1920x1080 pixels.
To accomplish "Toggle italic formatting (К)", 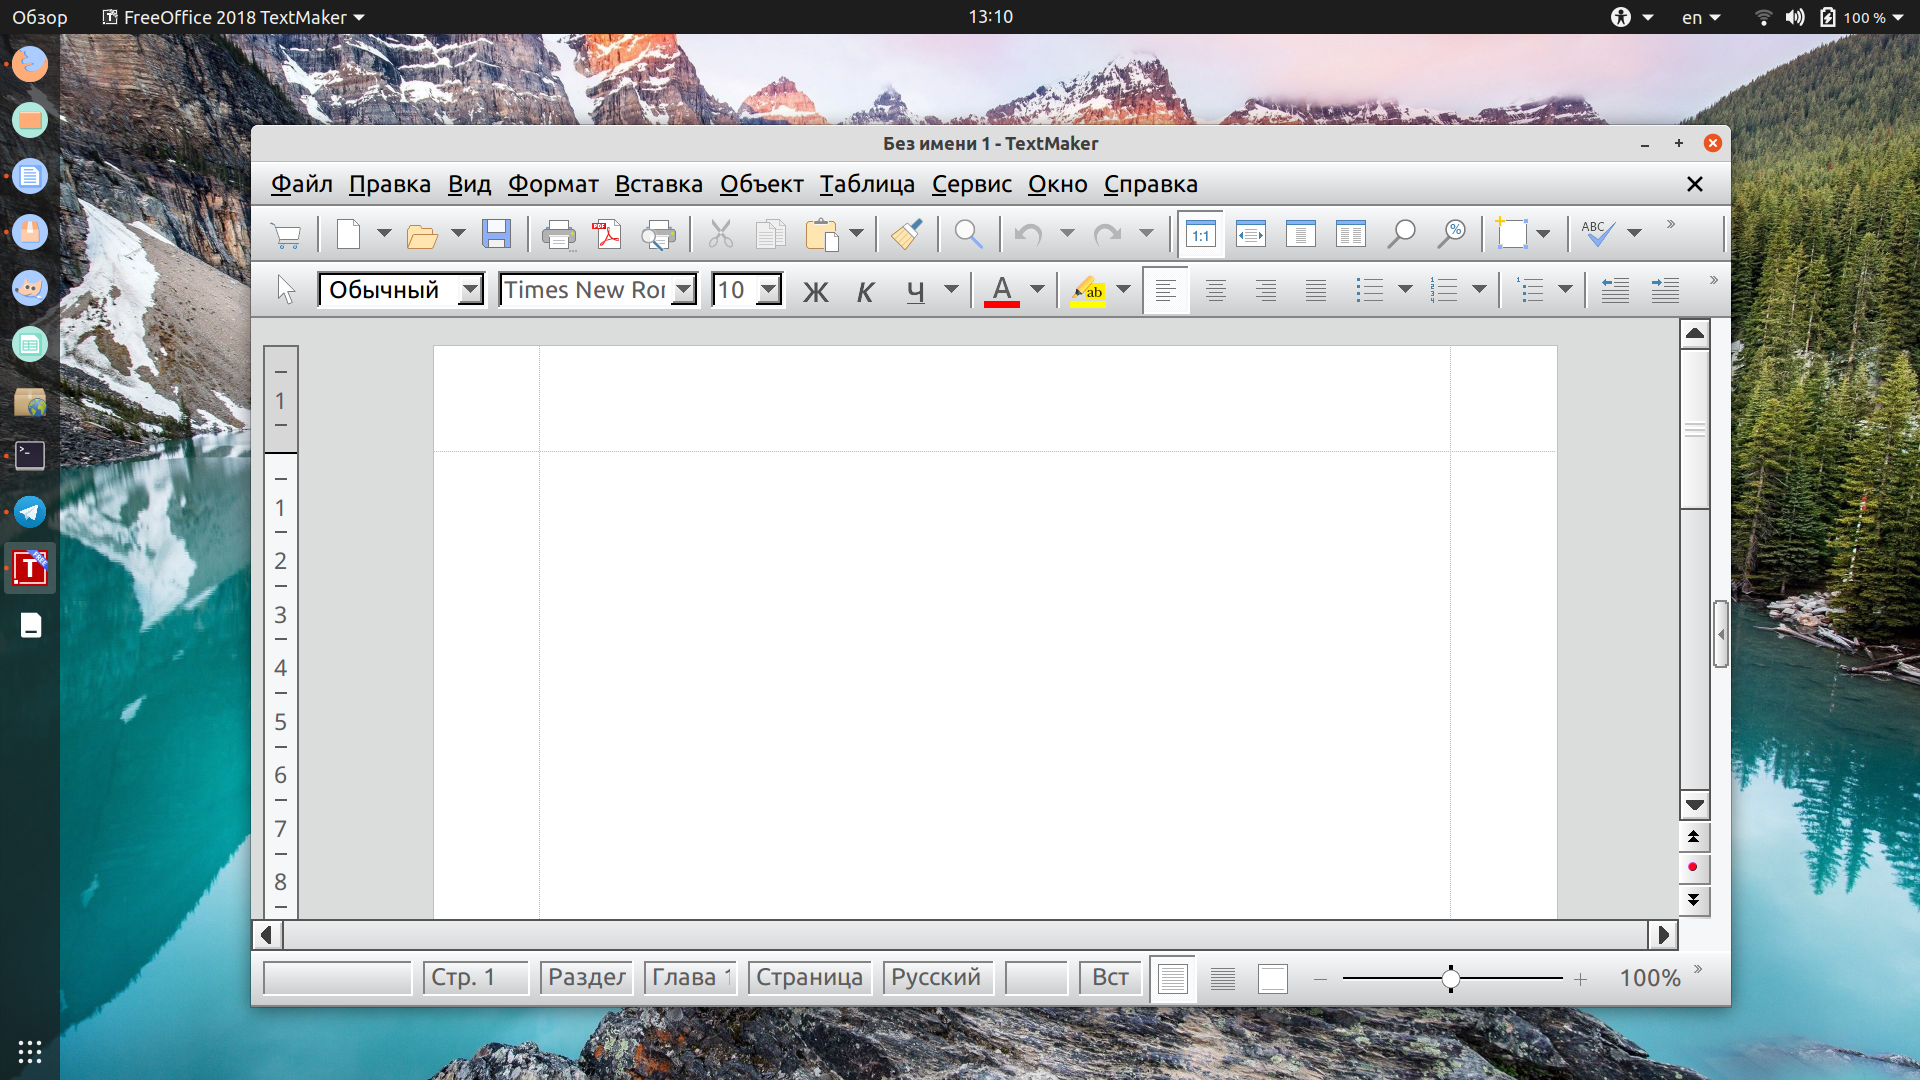I will coord(865,291).
